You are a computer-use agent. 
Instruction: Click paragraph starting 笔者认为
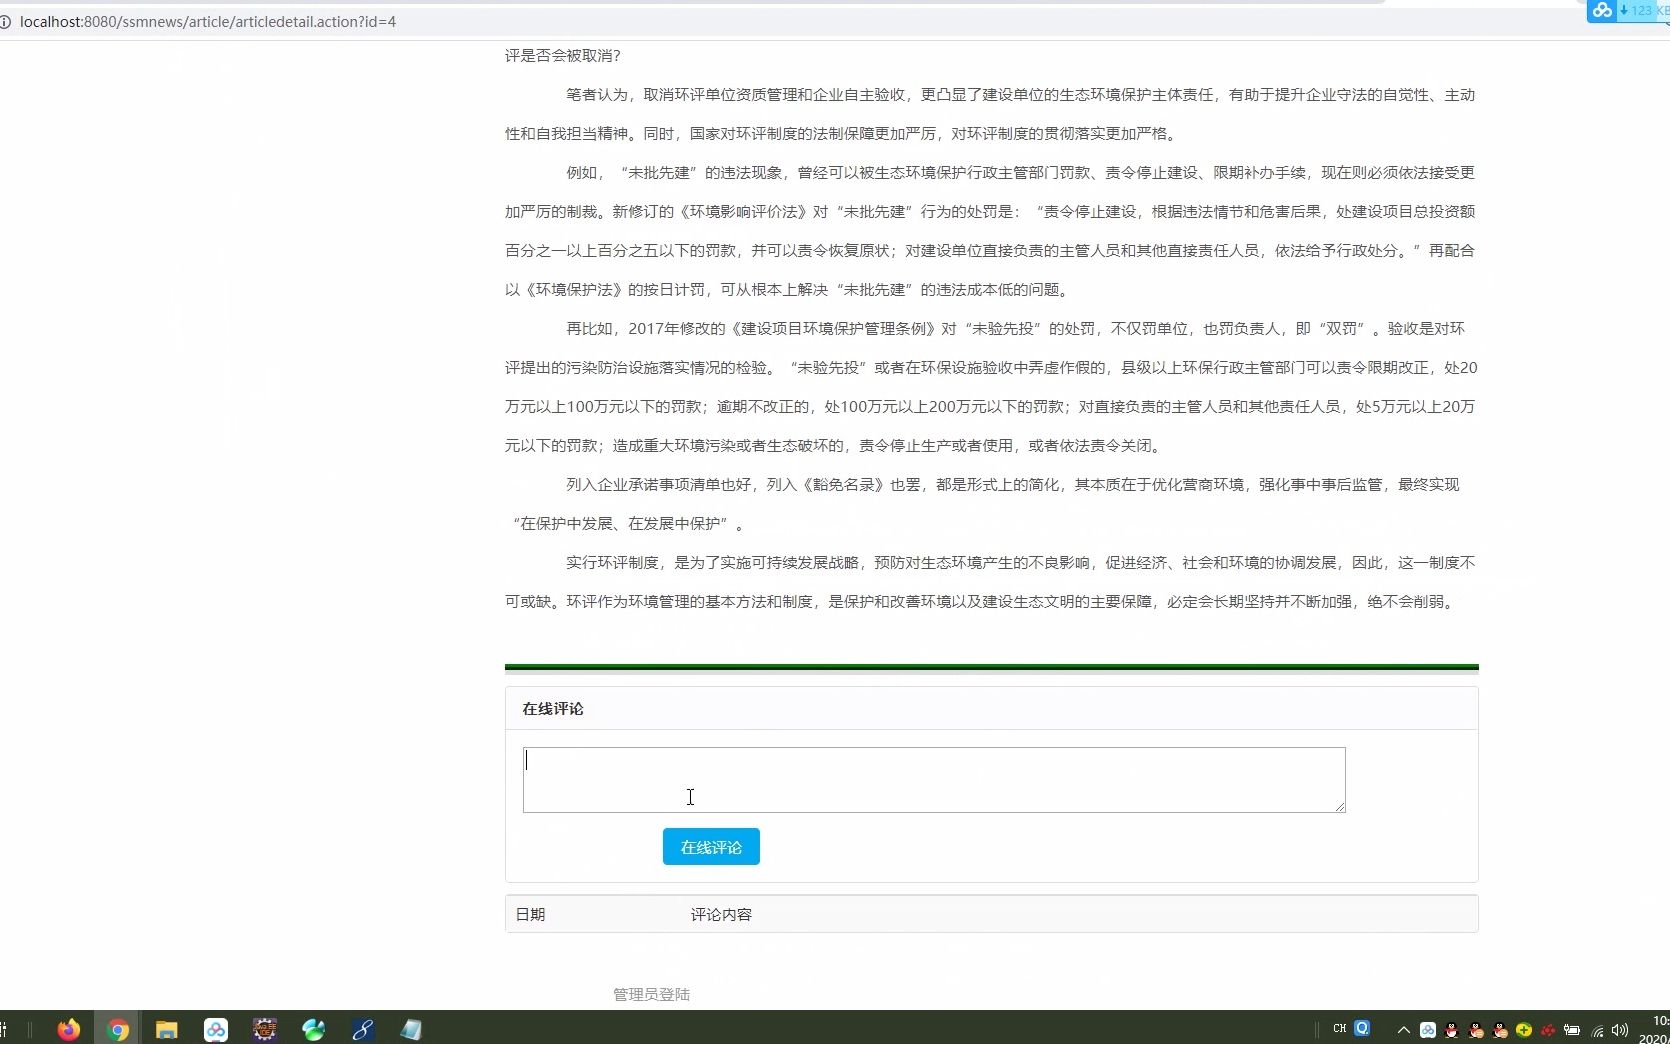pos(990,114)
